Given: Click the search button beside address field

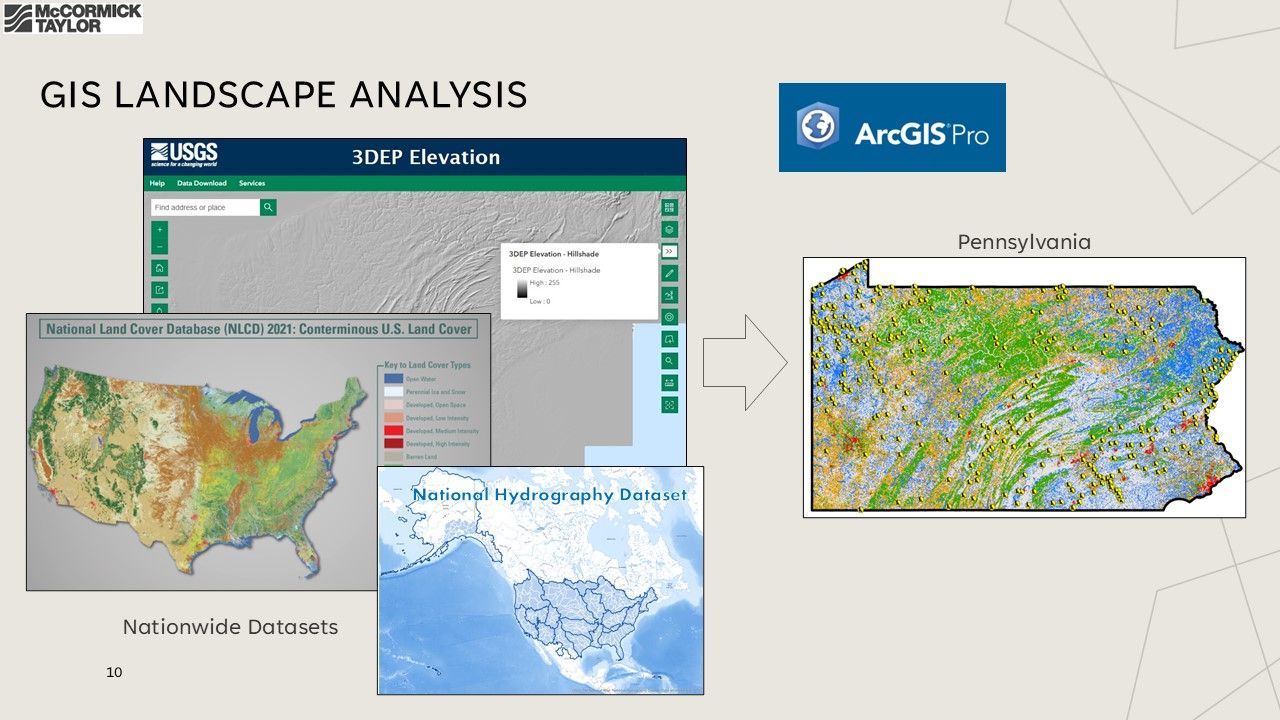Looking at the screenshot, I should click(268, 207).
